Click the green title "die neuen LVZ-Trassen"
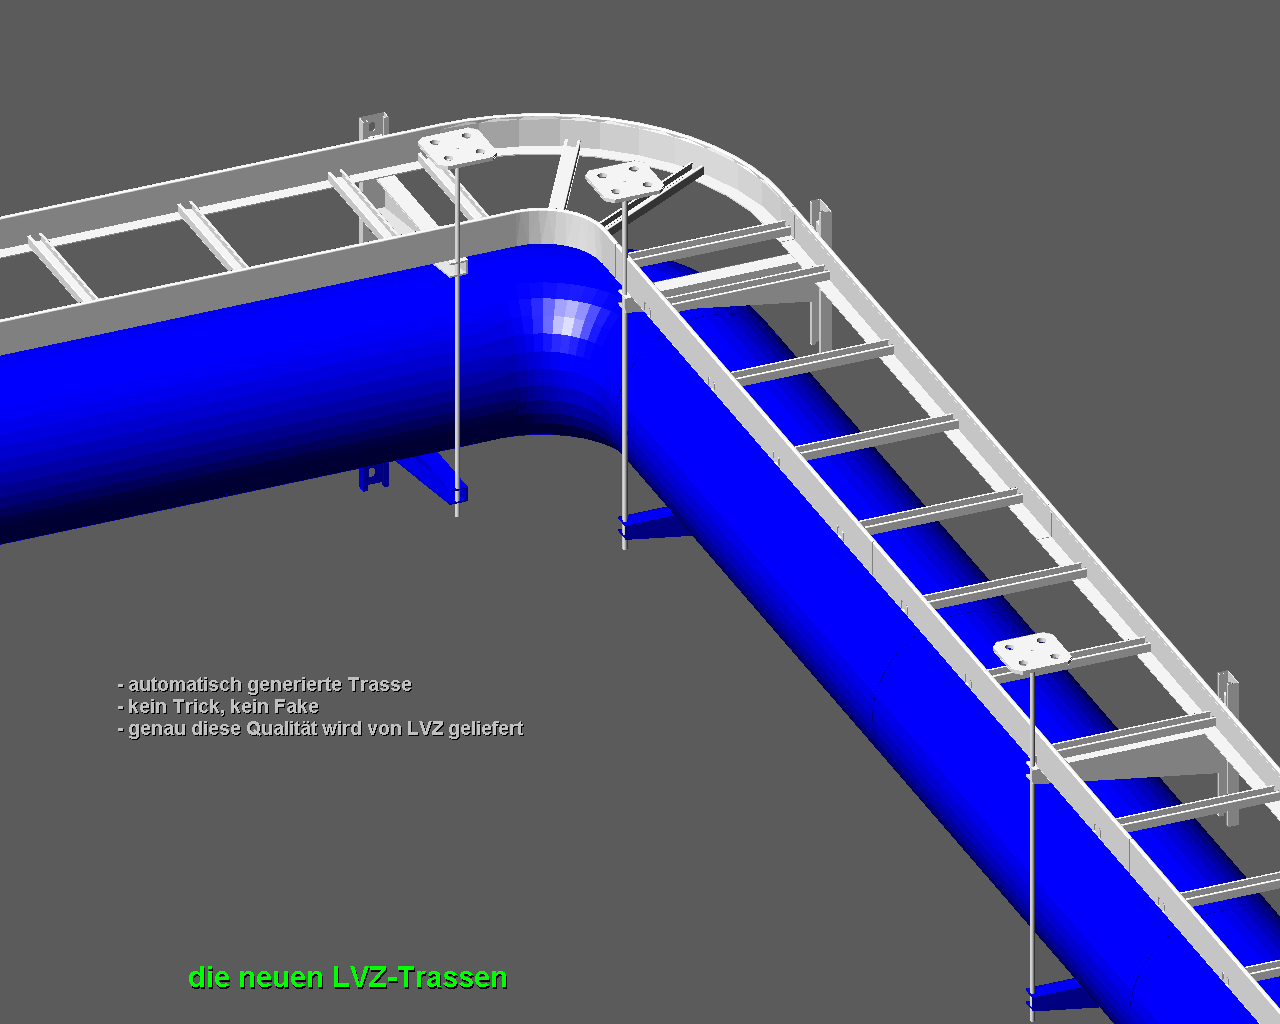1280x1024 pixels. 348,977
